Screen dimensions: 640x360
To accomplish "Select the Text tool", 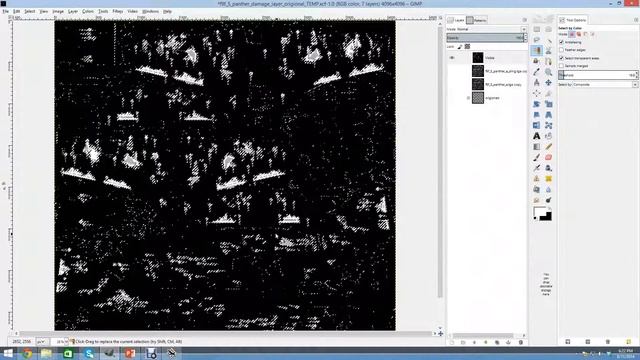I will point(537,136).
